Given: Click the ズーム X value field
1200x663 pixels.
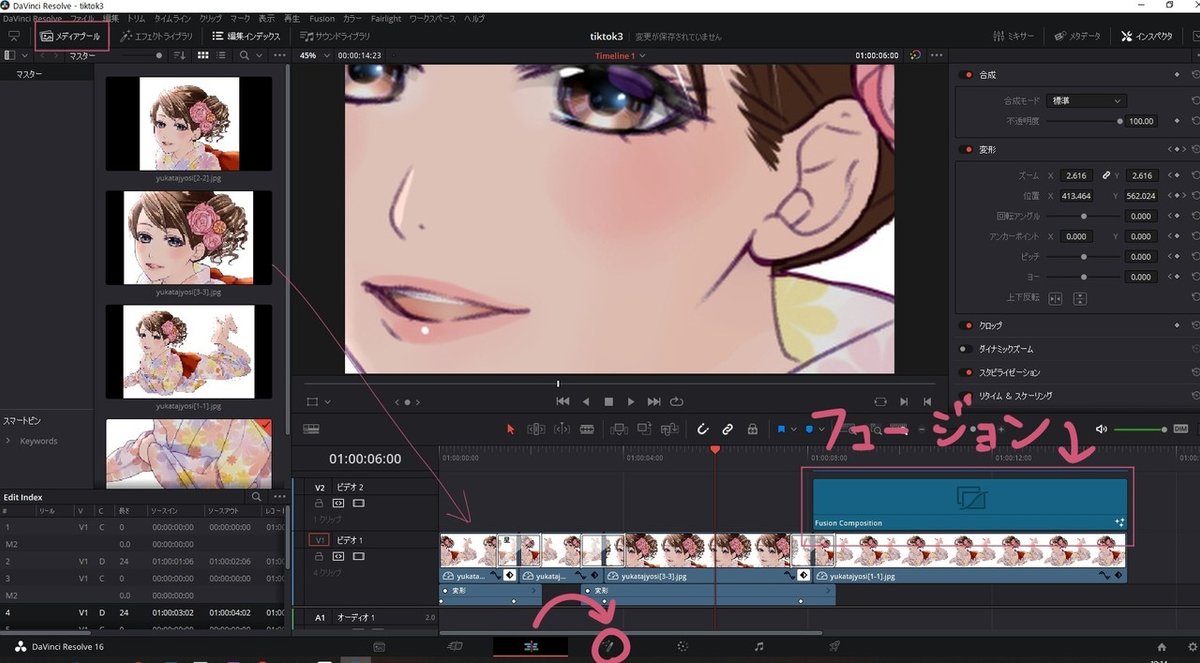Looking at the screenshot, I should pos(1075,176).
